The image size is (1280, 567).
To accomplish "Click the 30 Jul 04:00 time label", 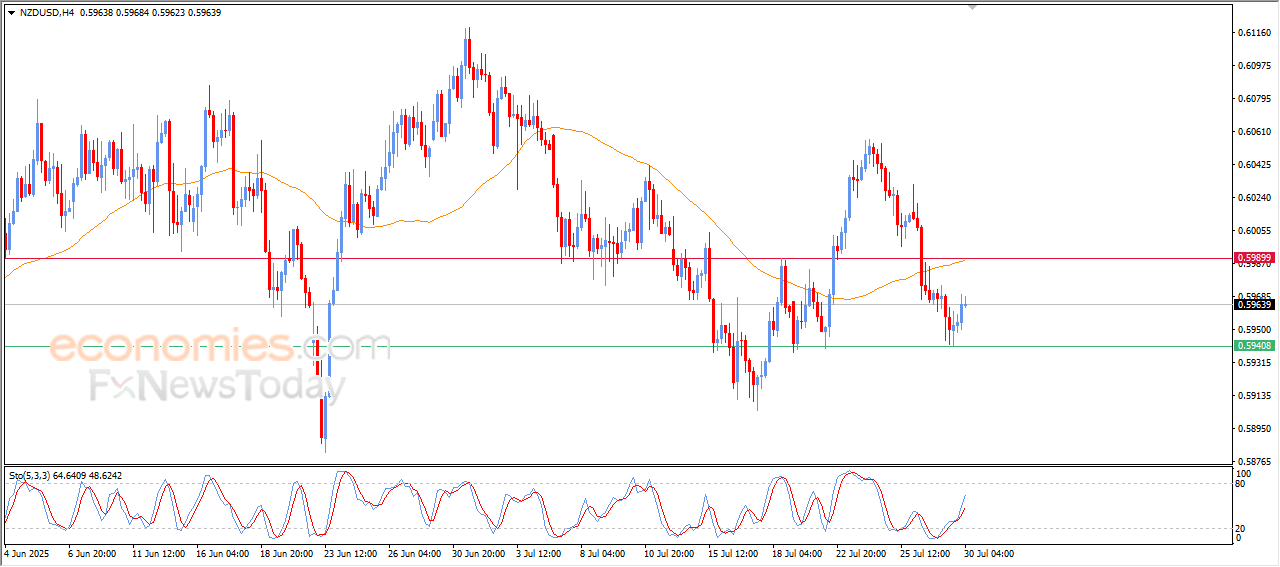I will pyautogui.click(x=989, y=553).
